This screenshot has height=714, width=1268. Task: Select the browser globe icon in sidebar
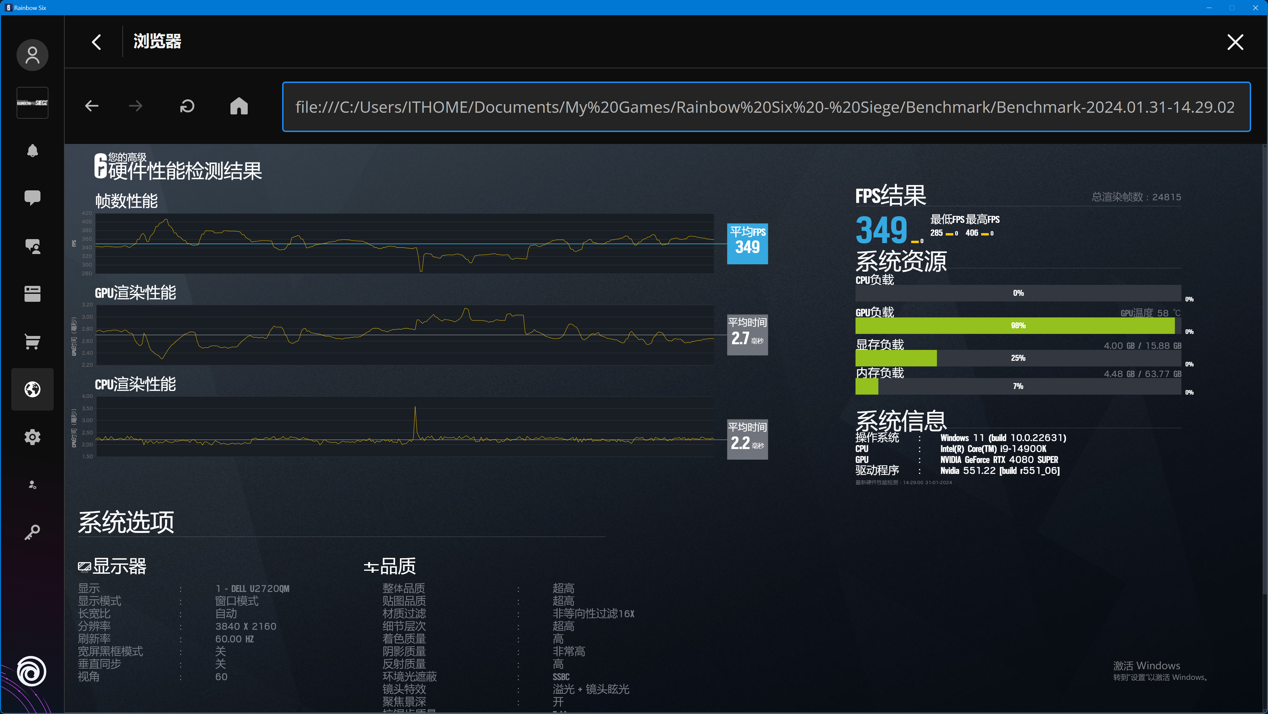[32, 389]
